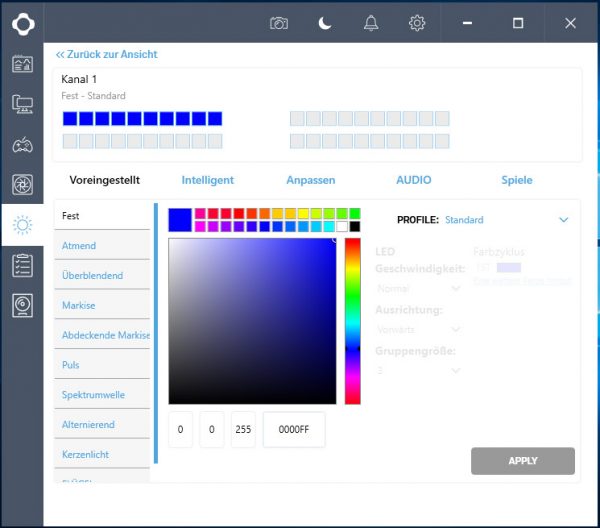Screen dimensions: 600x528
Task: Go back via Zurück zur Ansicht link
Action: click(106, 54)
